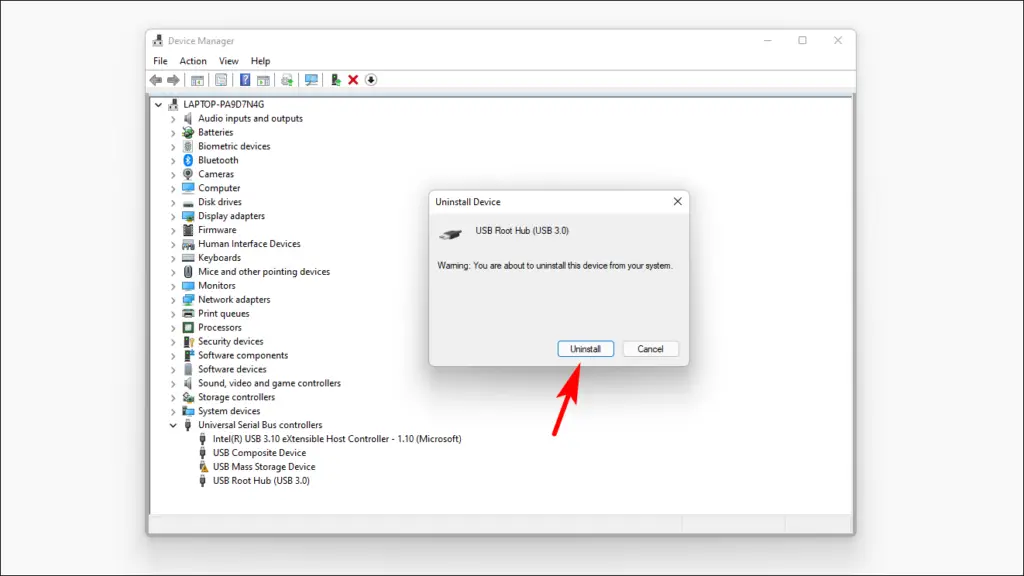Image resolution: width=1024 pixels, height=576 pixels.
Task: Click the USB Mass Storage Device warning icon
Action: tap(203, 467)
